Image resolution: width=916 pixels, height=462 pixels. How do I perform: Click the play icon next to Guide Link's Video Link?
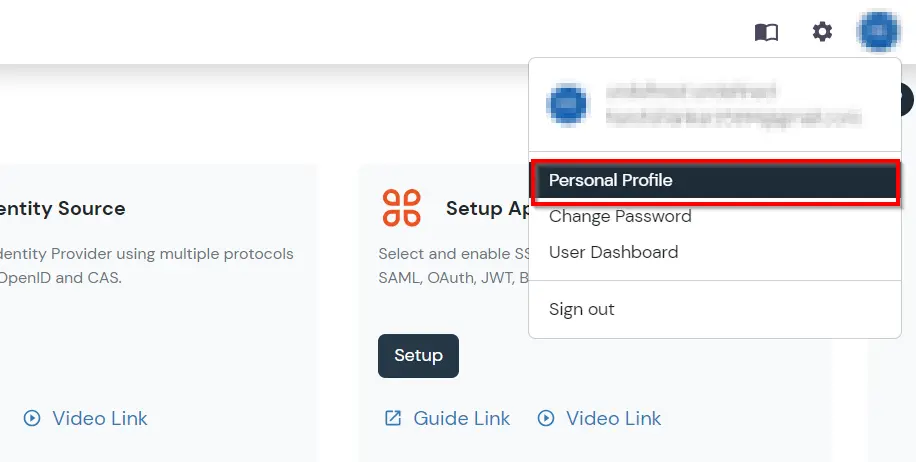click(x=546, y=418)
